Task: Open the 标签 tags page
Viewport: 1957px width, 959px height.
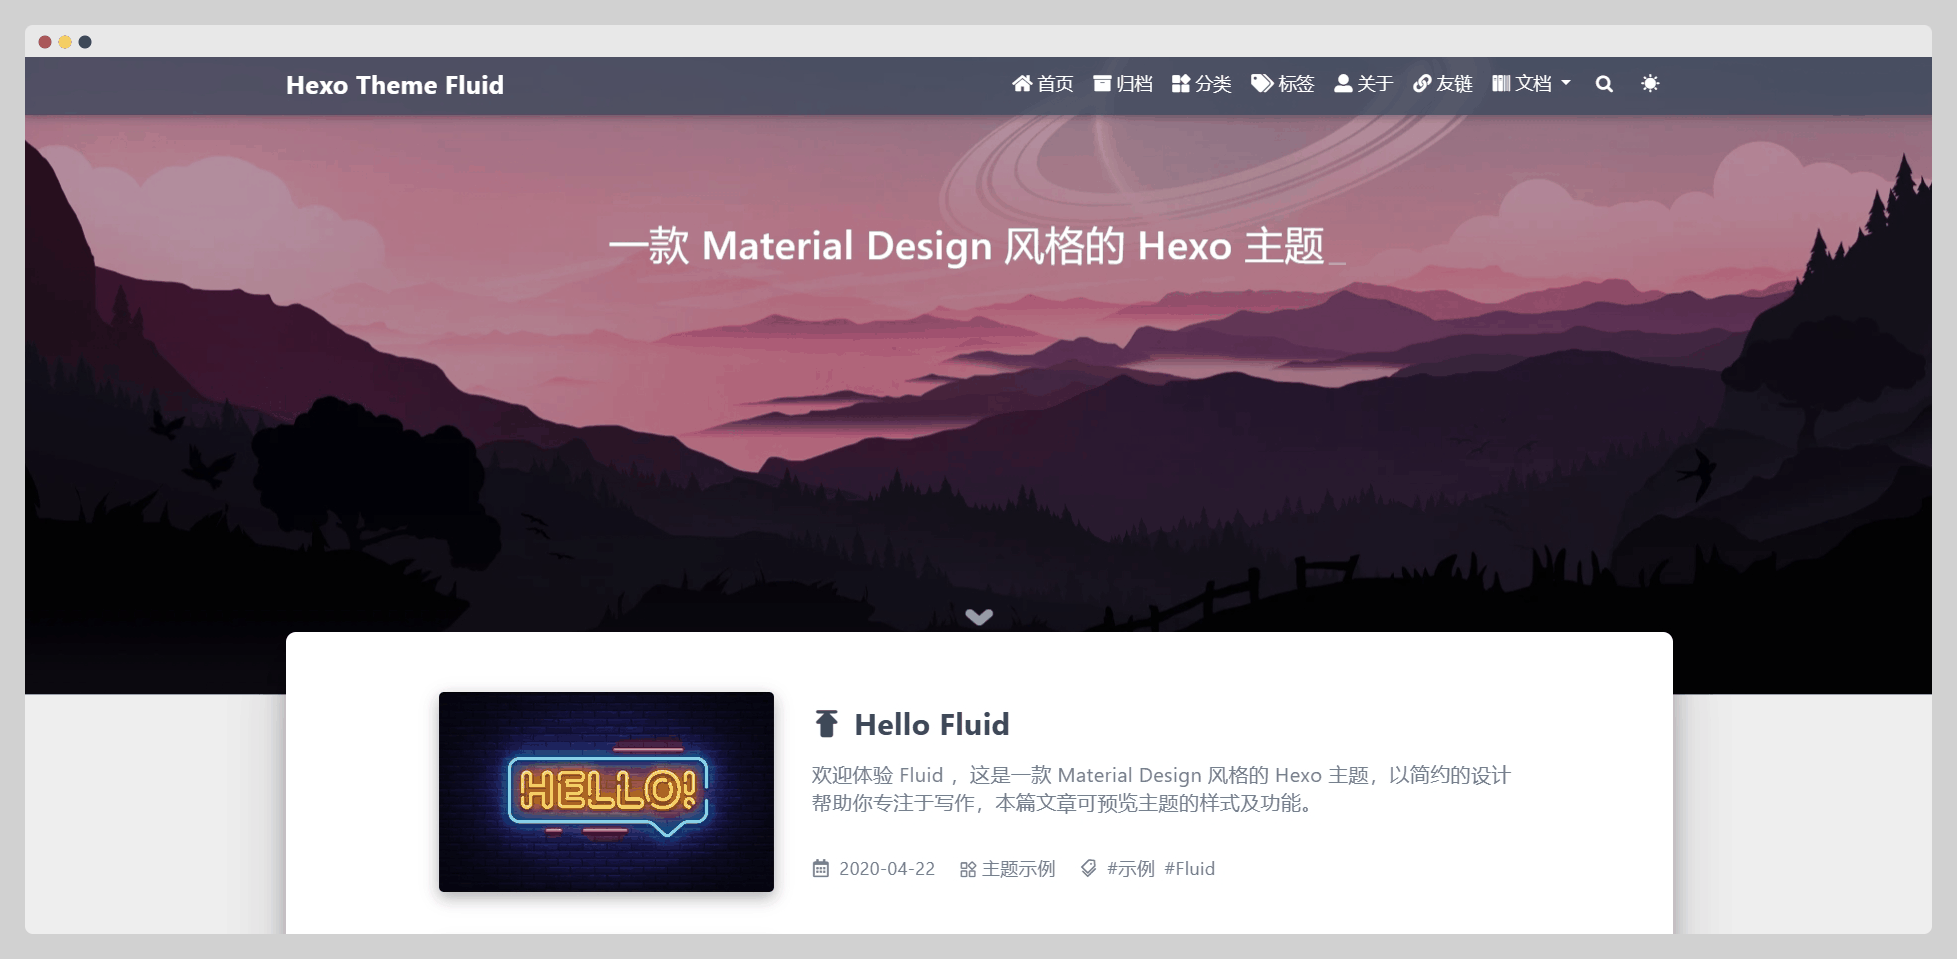Action: (1283, 84)
